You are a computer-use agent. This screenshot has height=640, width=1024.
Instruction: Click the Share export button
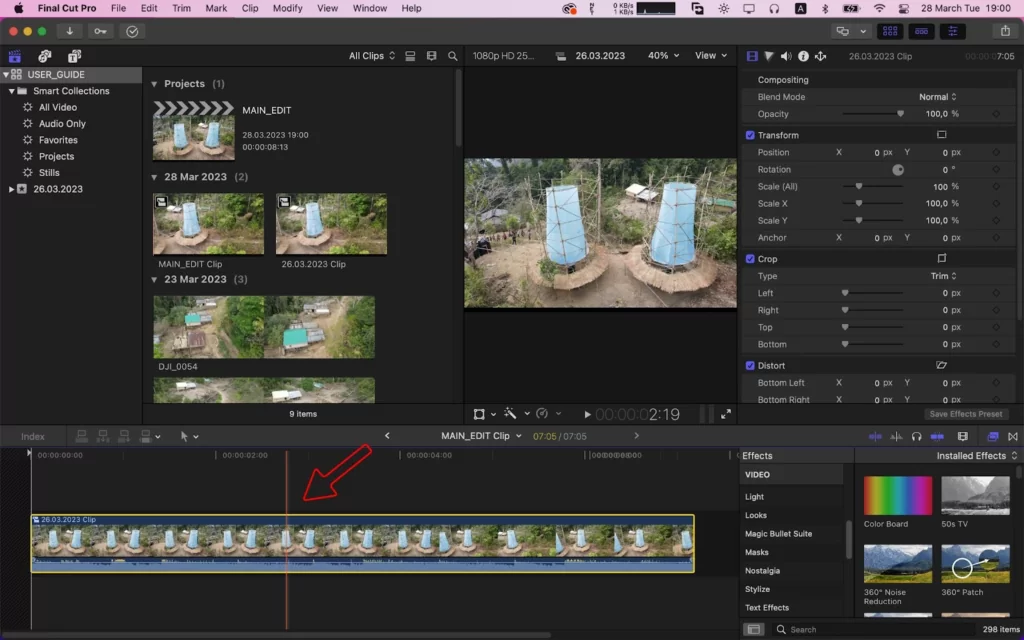pos(1005,31)
